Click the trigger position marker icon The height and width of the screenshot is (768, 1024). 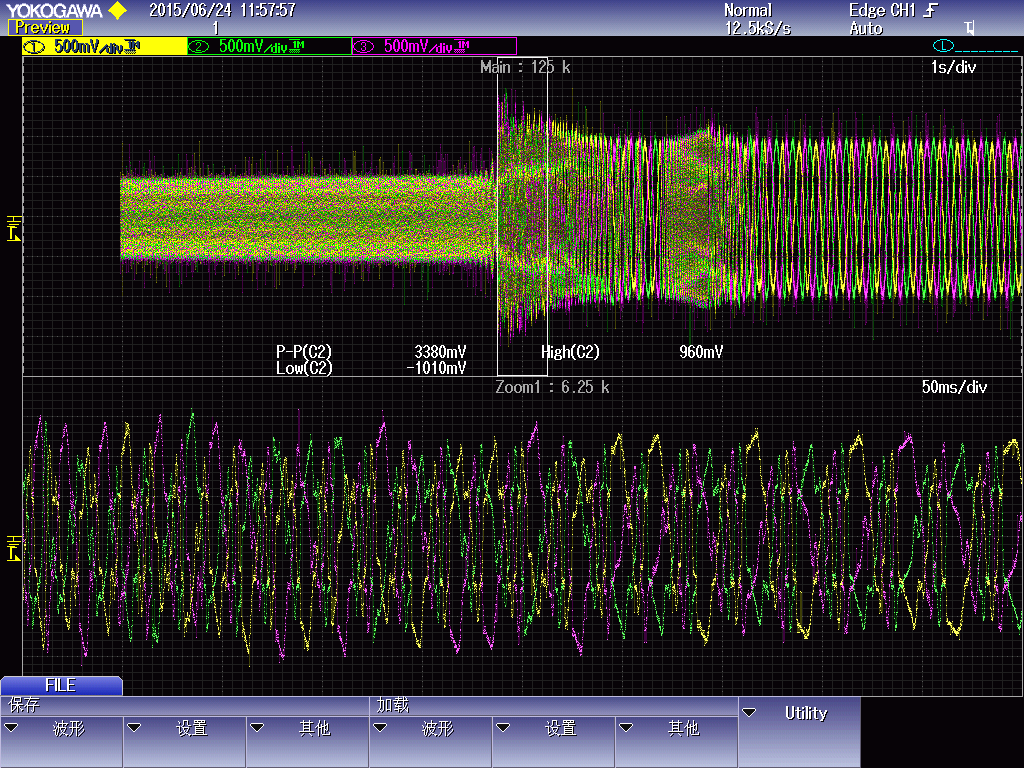[969, 28]
